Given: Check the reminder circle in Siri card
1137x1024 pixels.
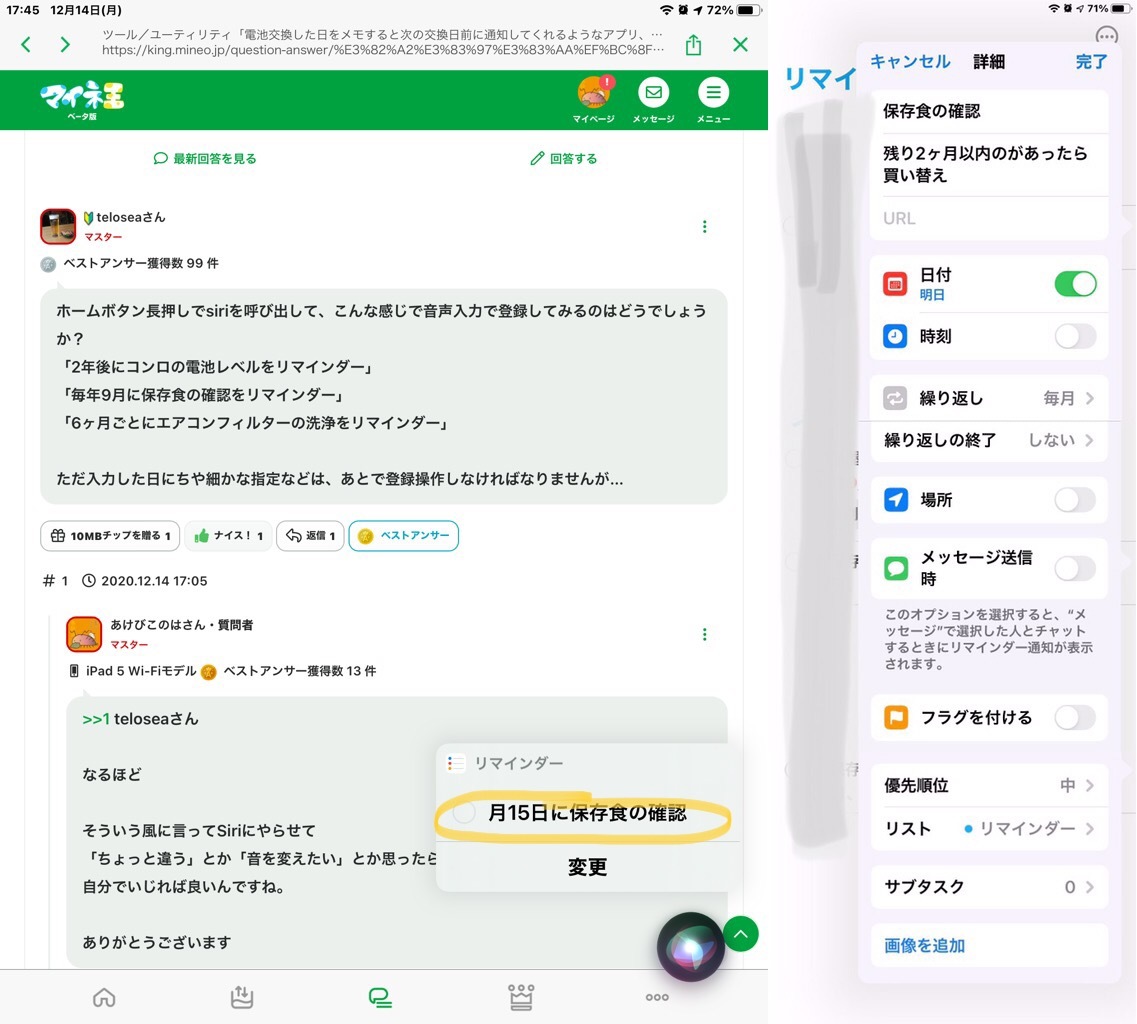Looking at the screenshot, I should 464,813.
